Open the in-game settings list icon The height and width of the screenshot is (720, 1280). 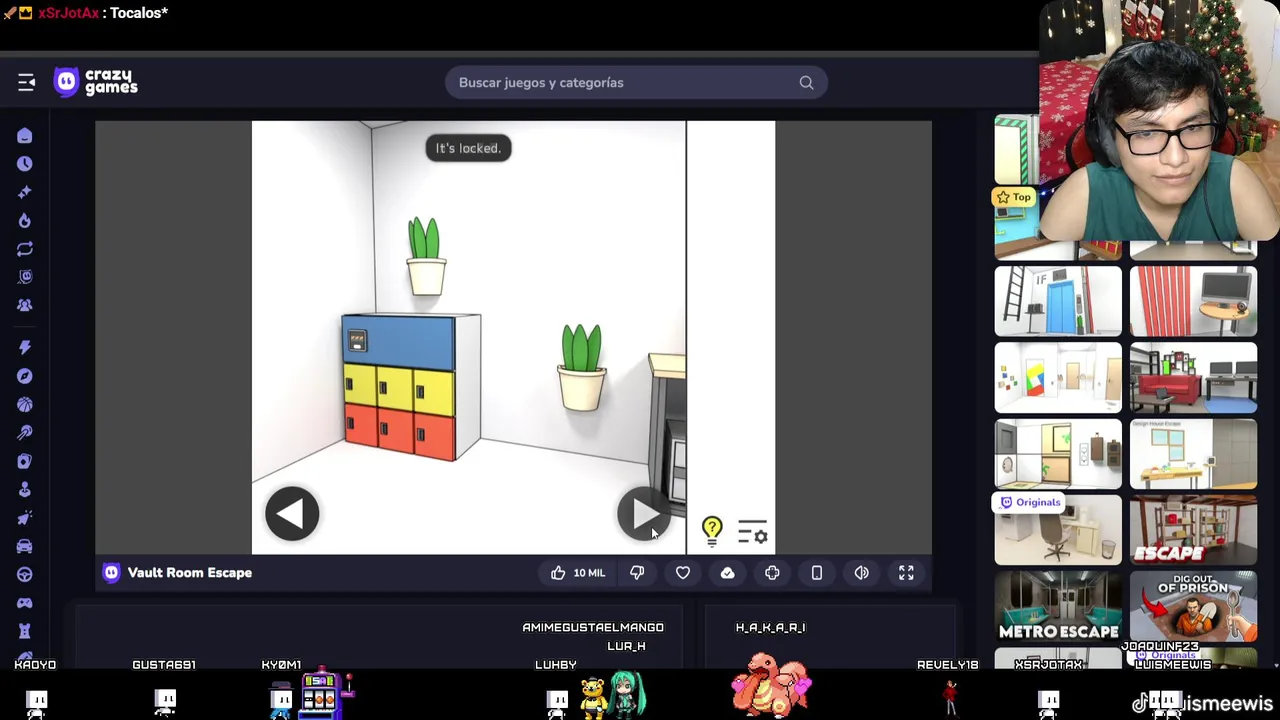pyautogui.click(x=753, y=532)
